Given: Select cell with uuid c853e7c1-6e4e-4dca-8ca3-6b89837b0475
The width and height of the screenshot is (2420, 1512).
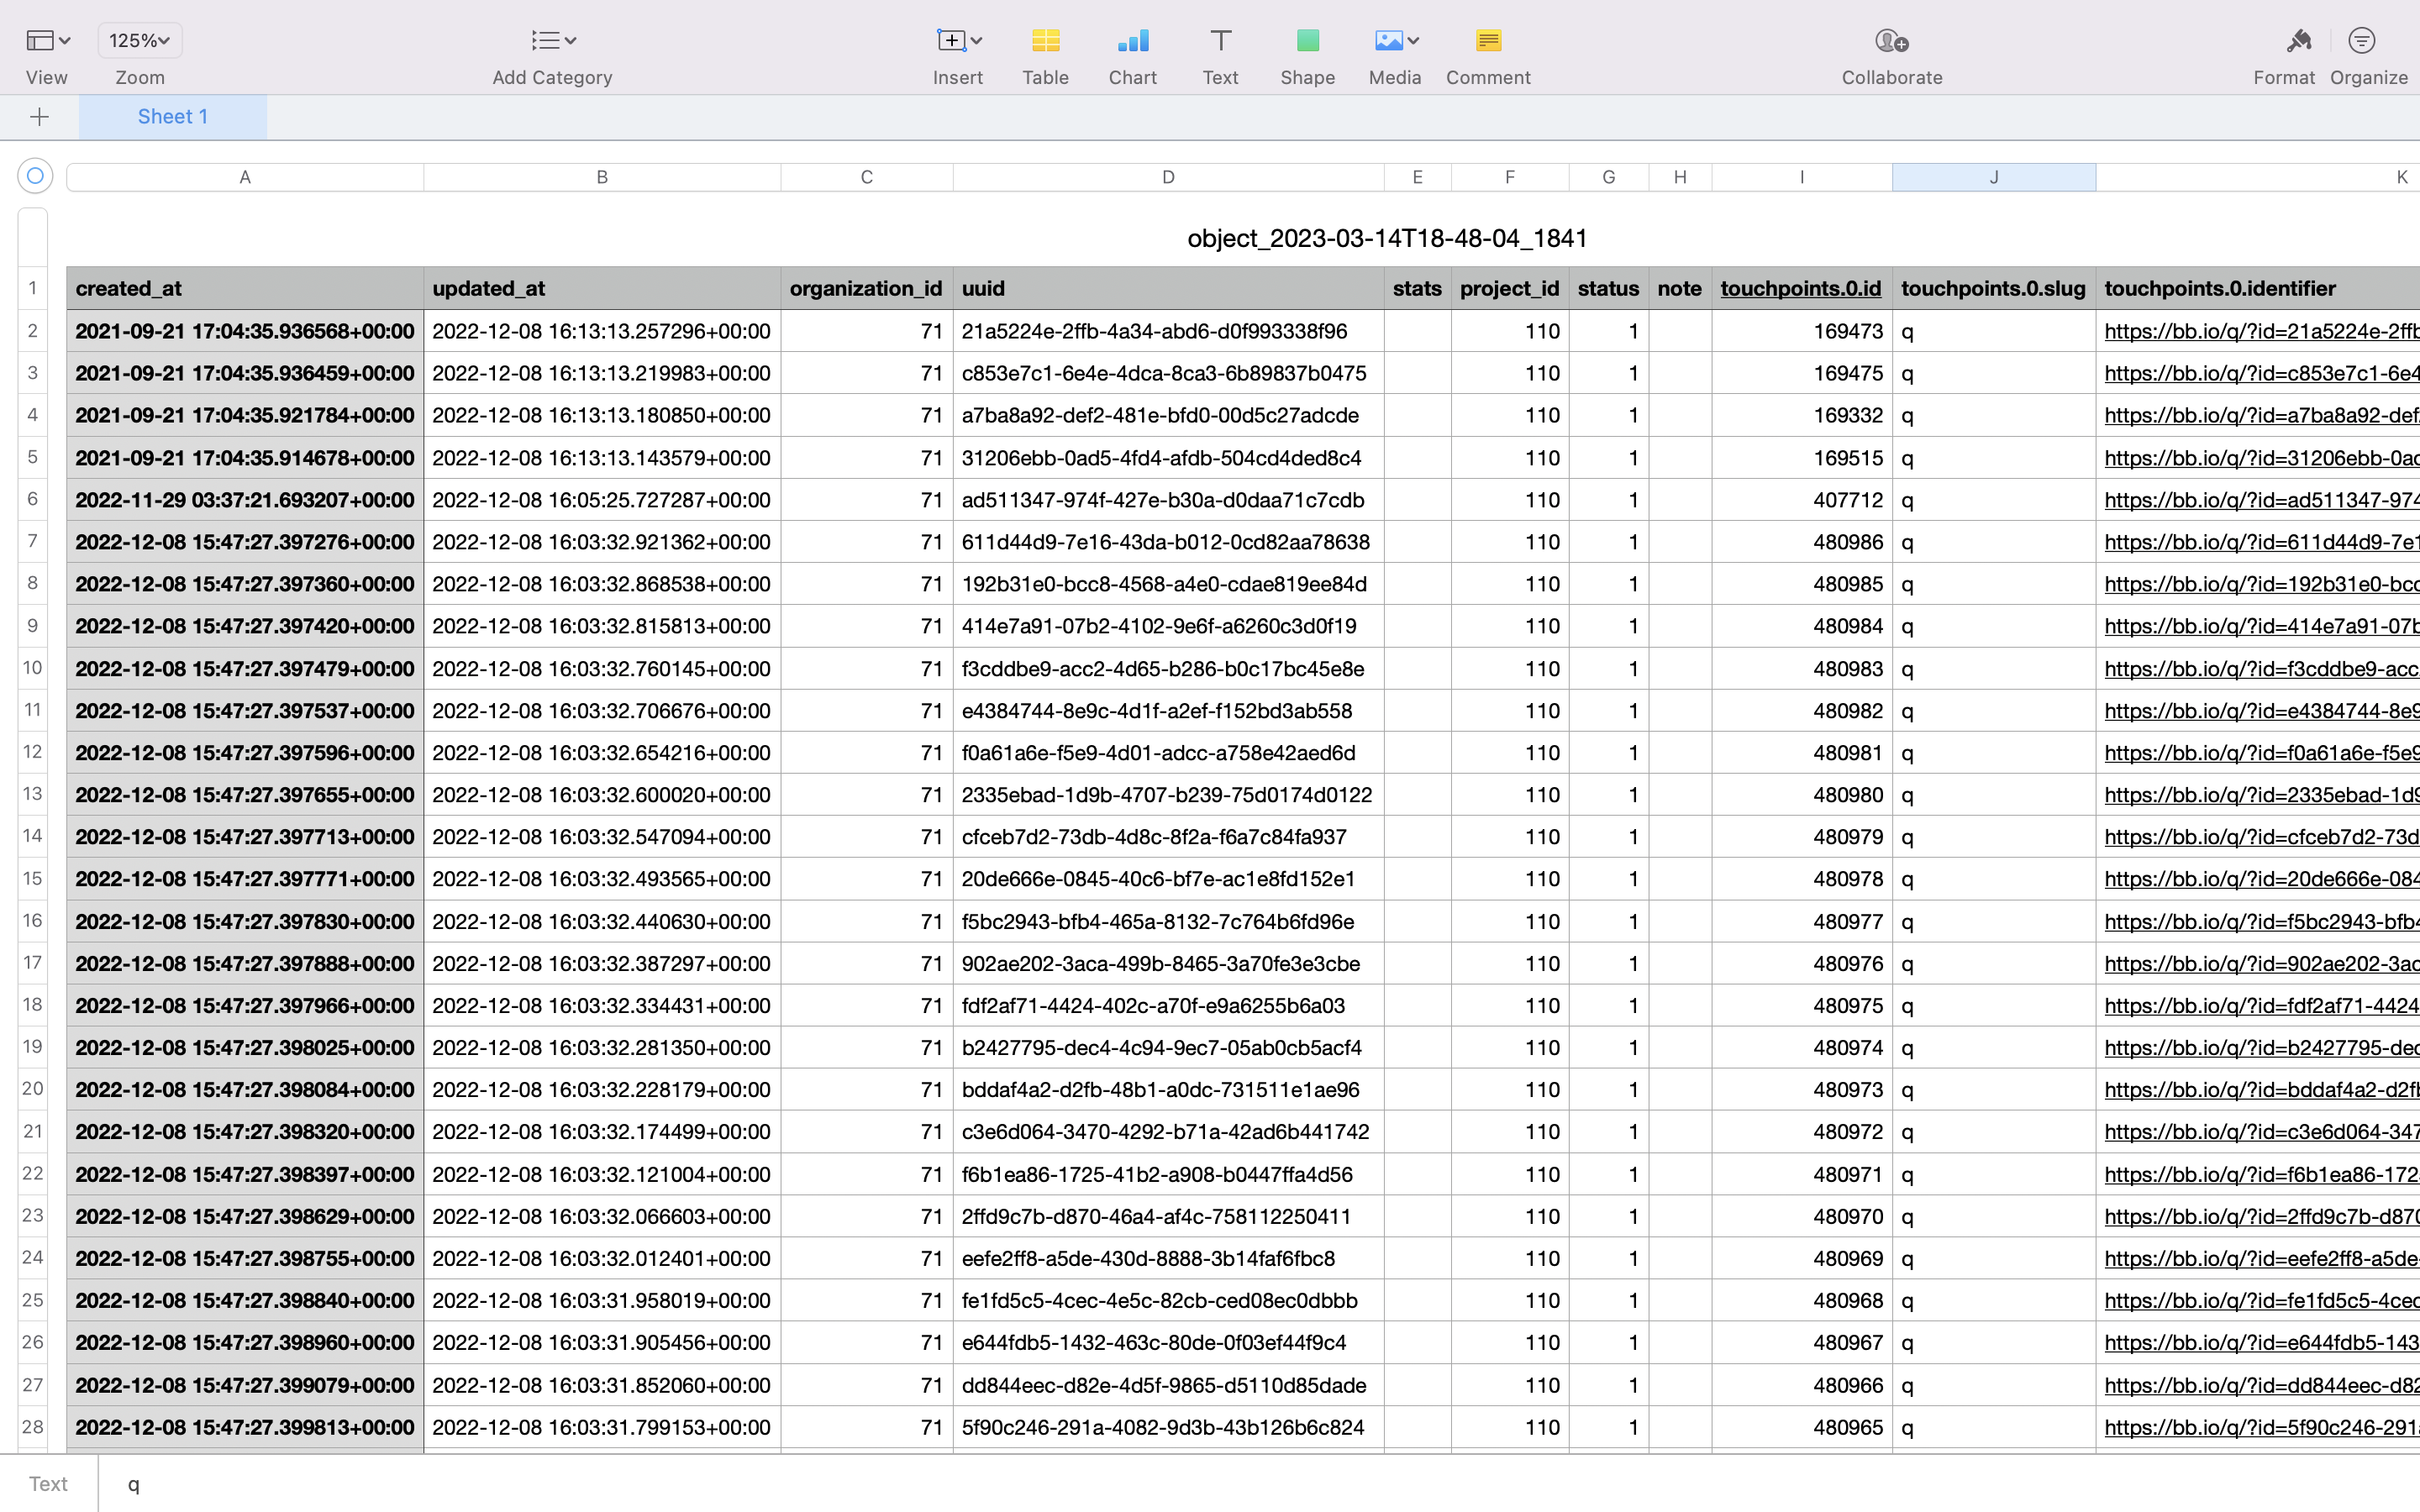Looking at the screenshot, I should pyautogui.click(x=1168, y=373).
